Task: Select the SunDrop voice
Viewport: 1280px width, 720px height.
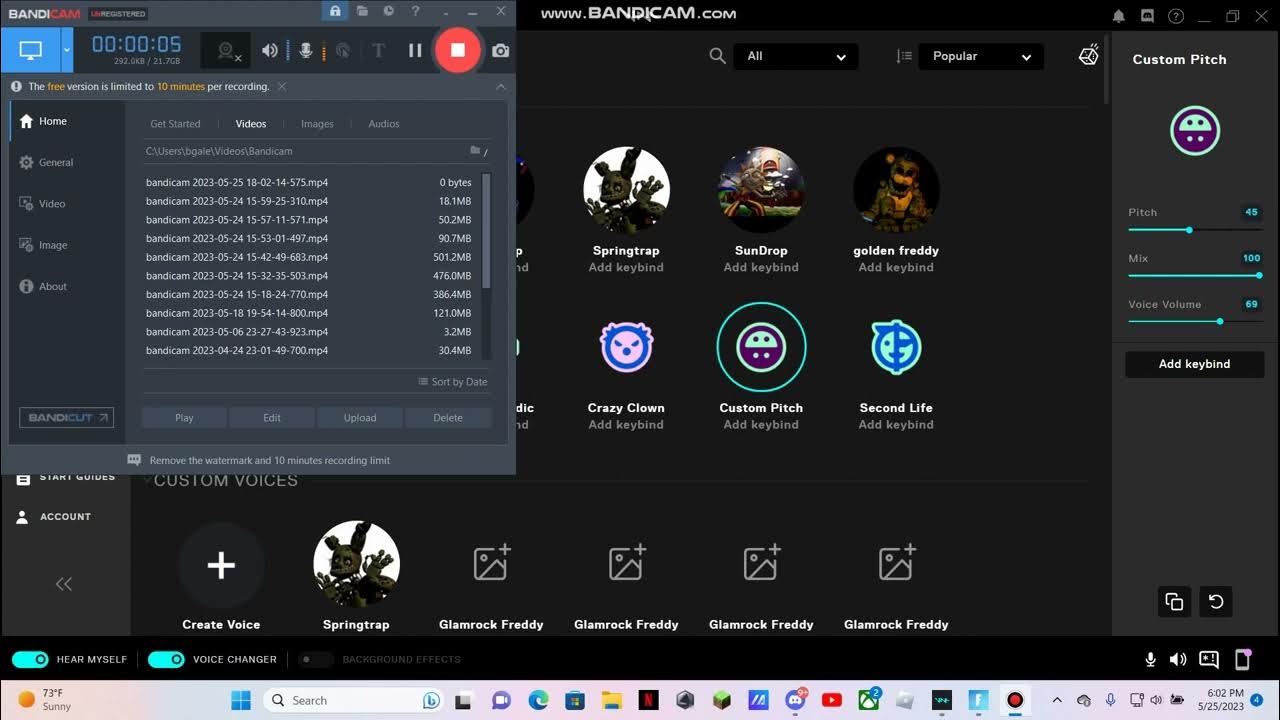Action: [761, 190]
